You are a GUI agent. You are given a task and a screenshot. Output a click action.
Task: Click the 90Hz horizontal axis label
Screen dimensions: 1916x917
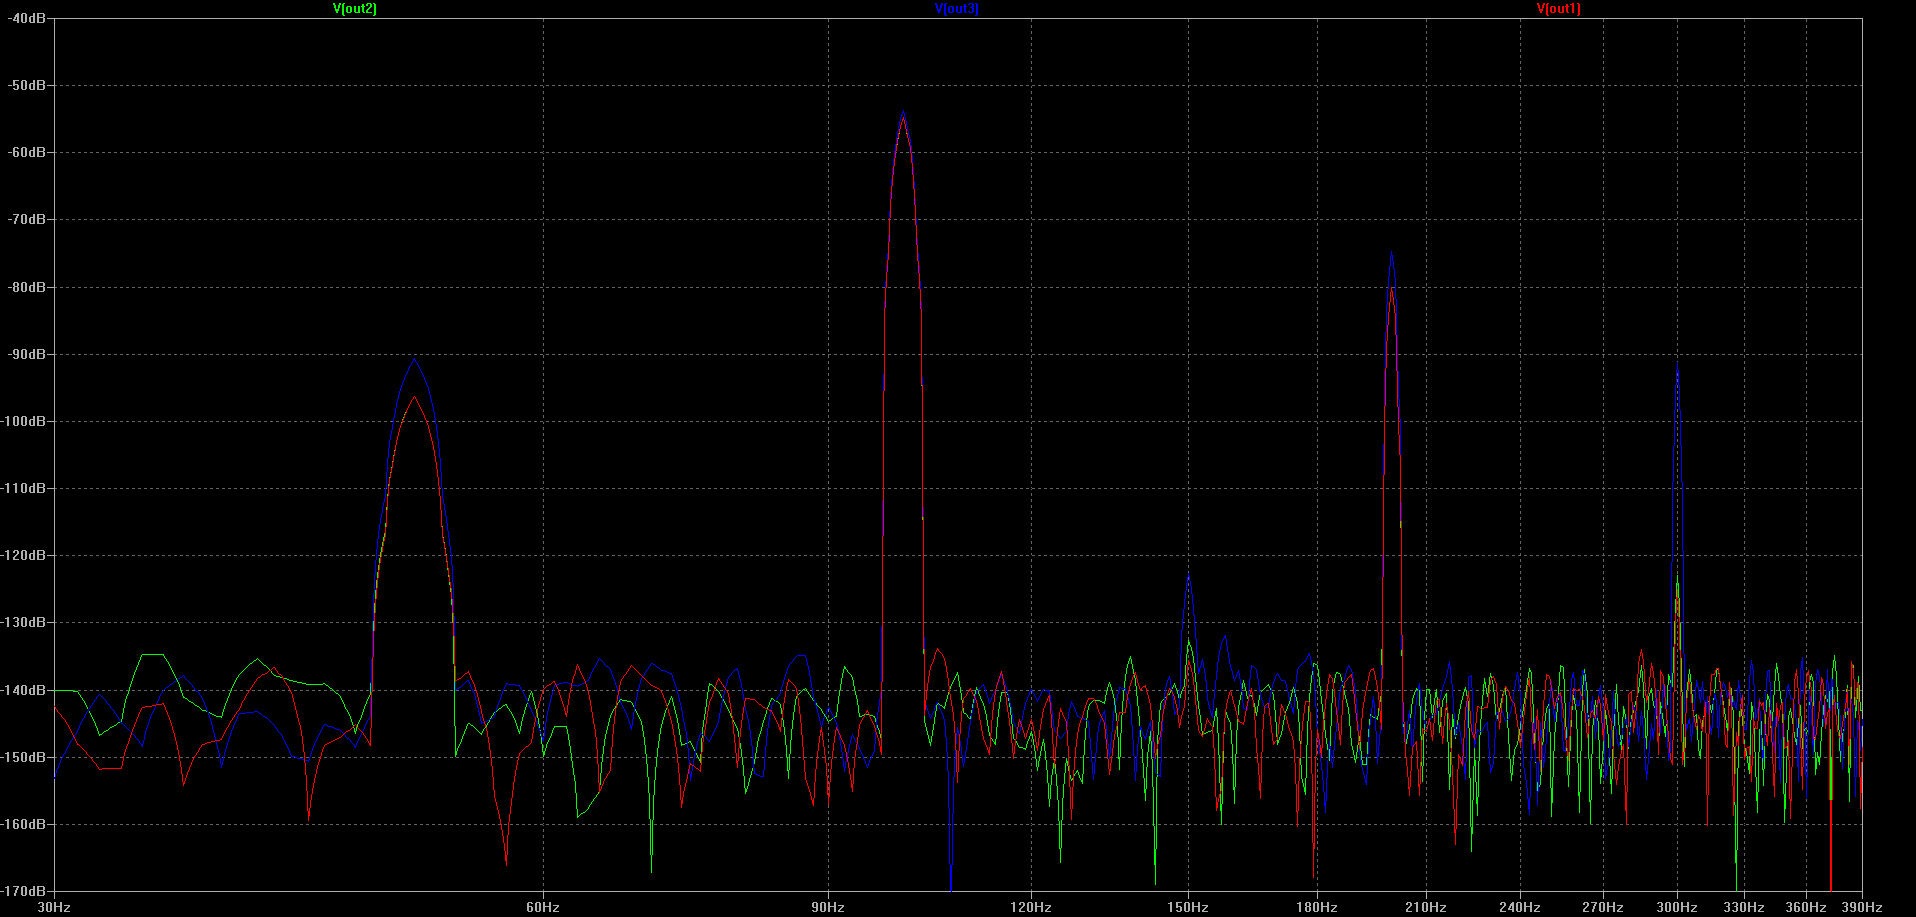[x=828, y=907]
